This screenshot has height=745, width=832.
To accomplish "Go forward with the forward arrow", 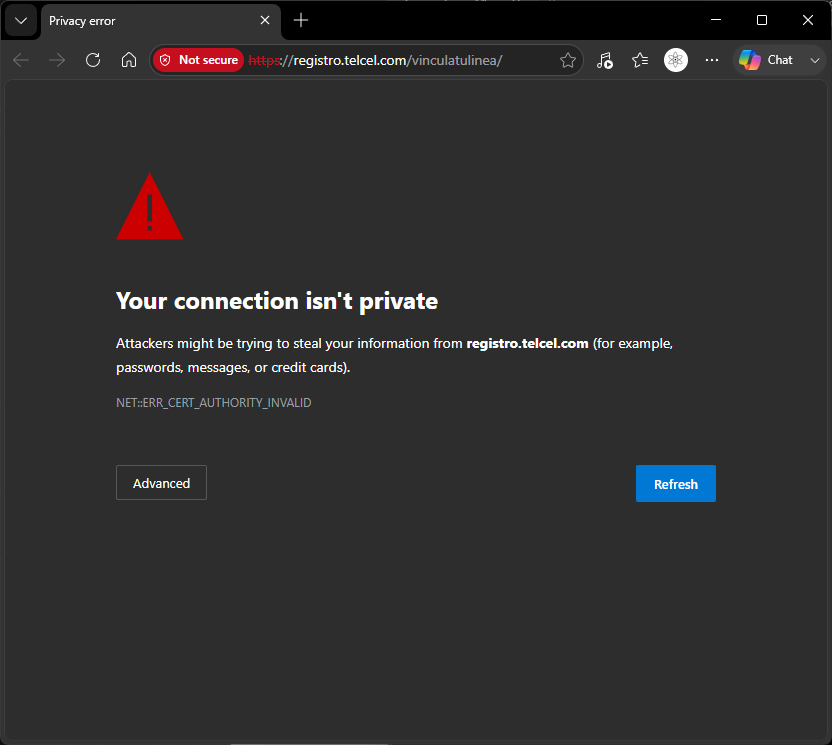I will (x=57, y=60).
